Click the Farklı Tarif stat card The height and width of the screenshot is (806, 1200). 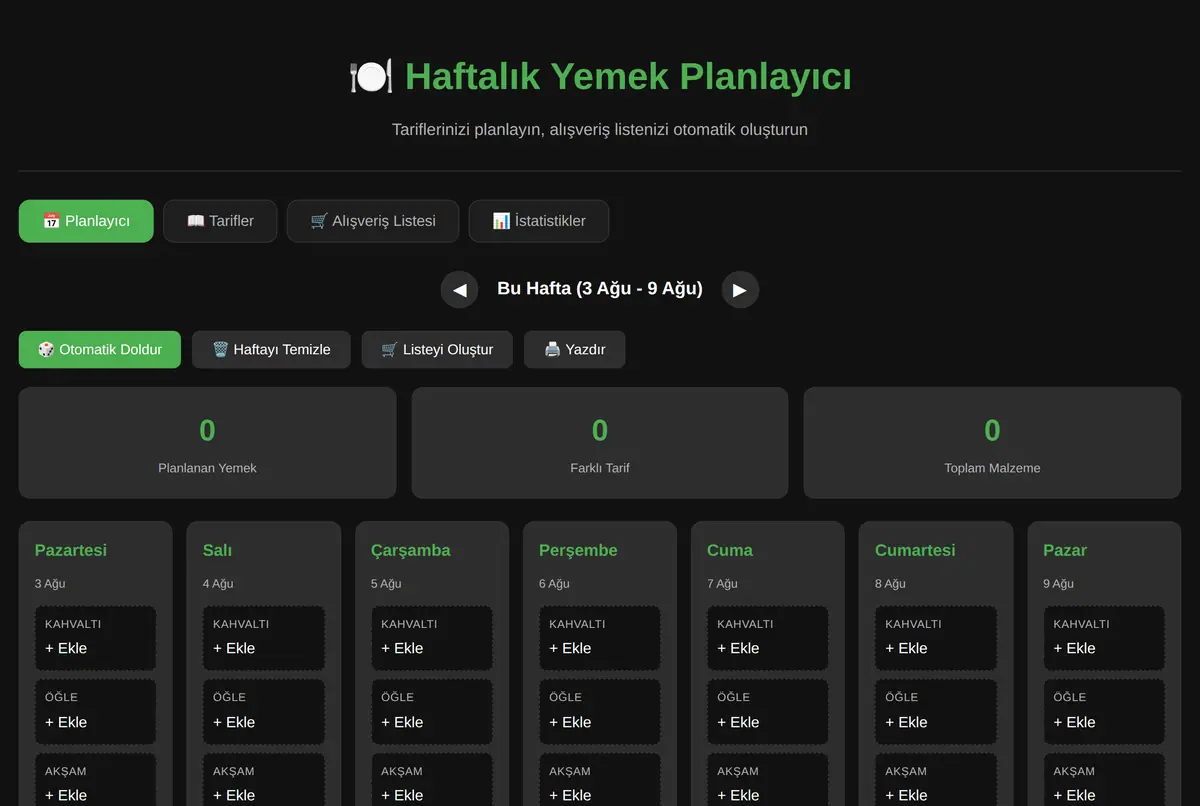tap(600, 443)
